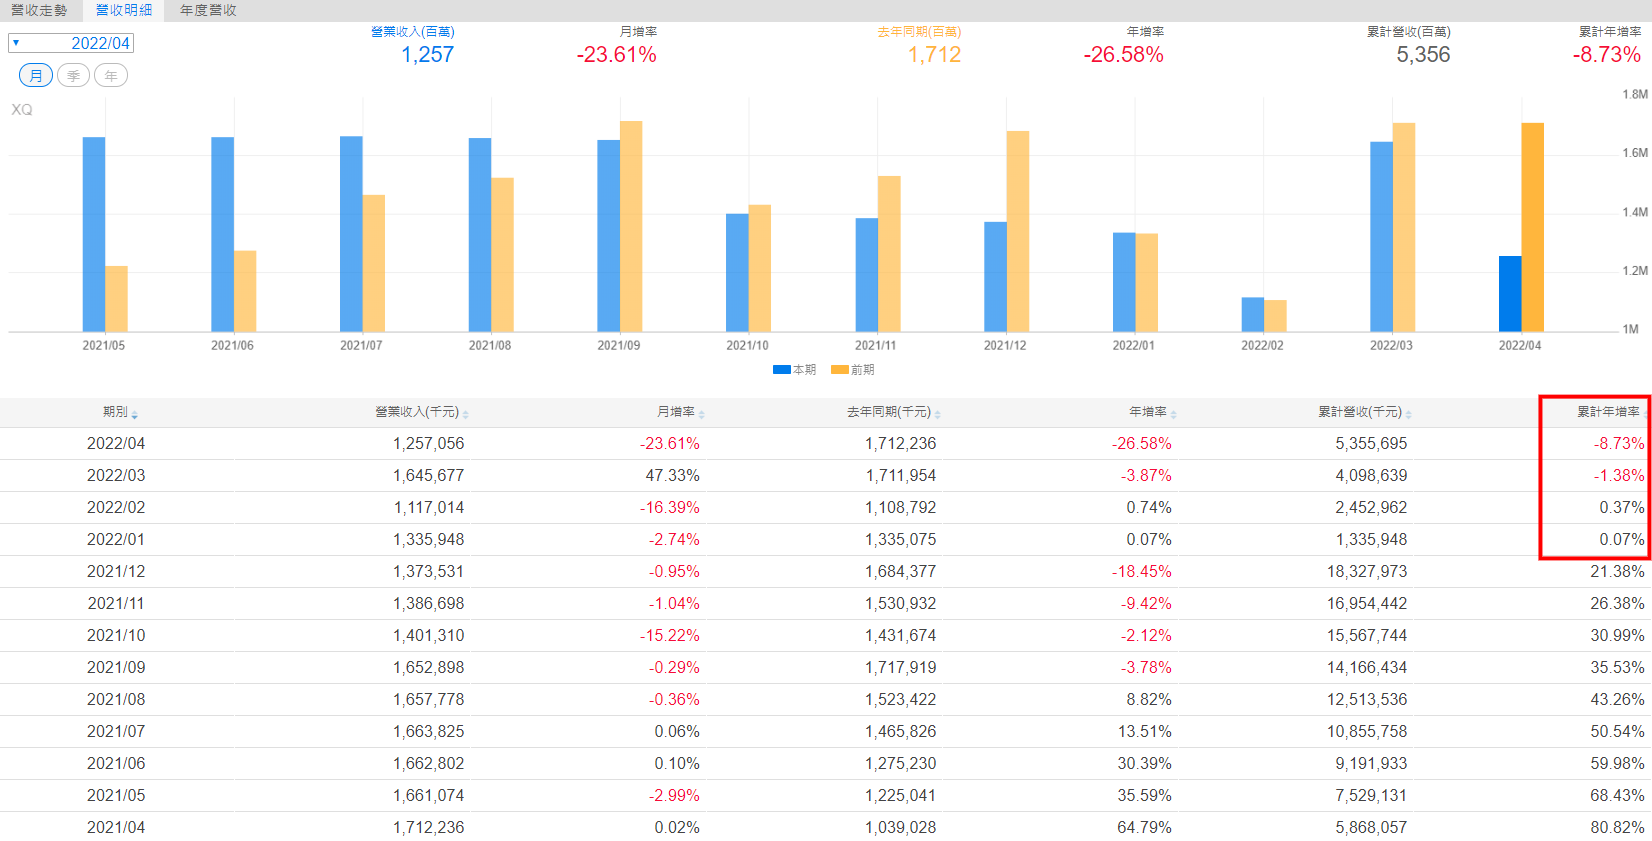Click the header 年增率 value -26.58%
The image size is (1652, 841).
(x=1124, y=55)
